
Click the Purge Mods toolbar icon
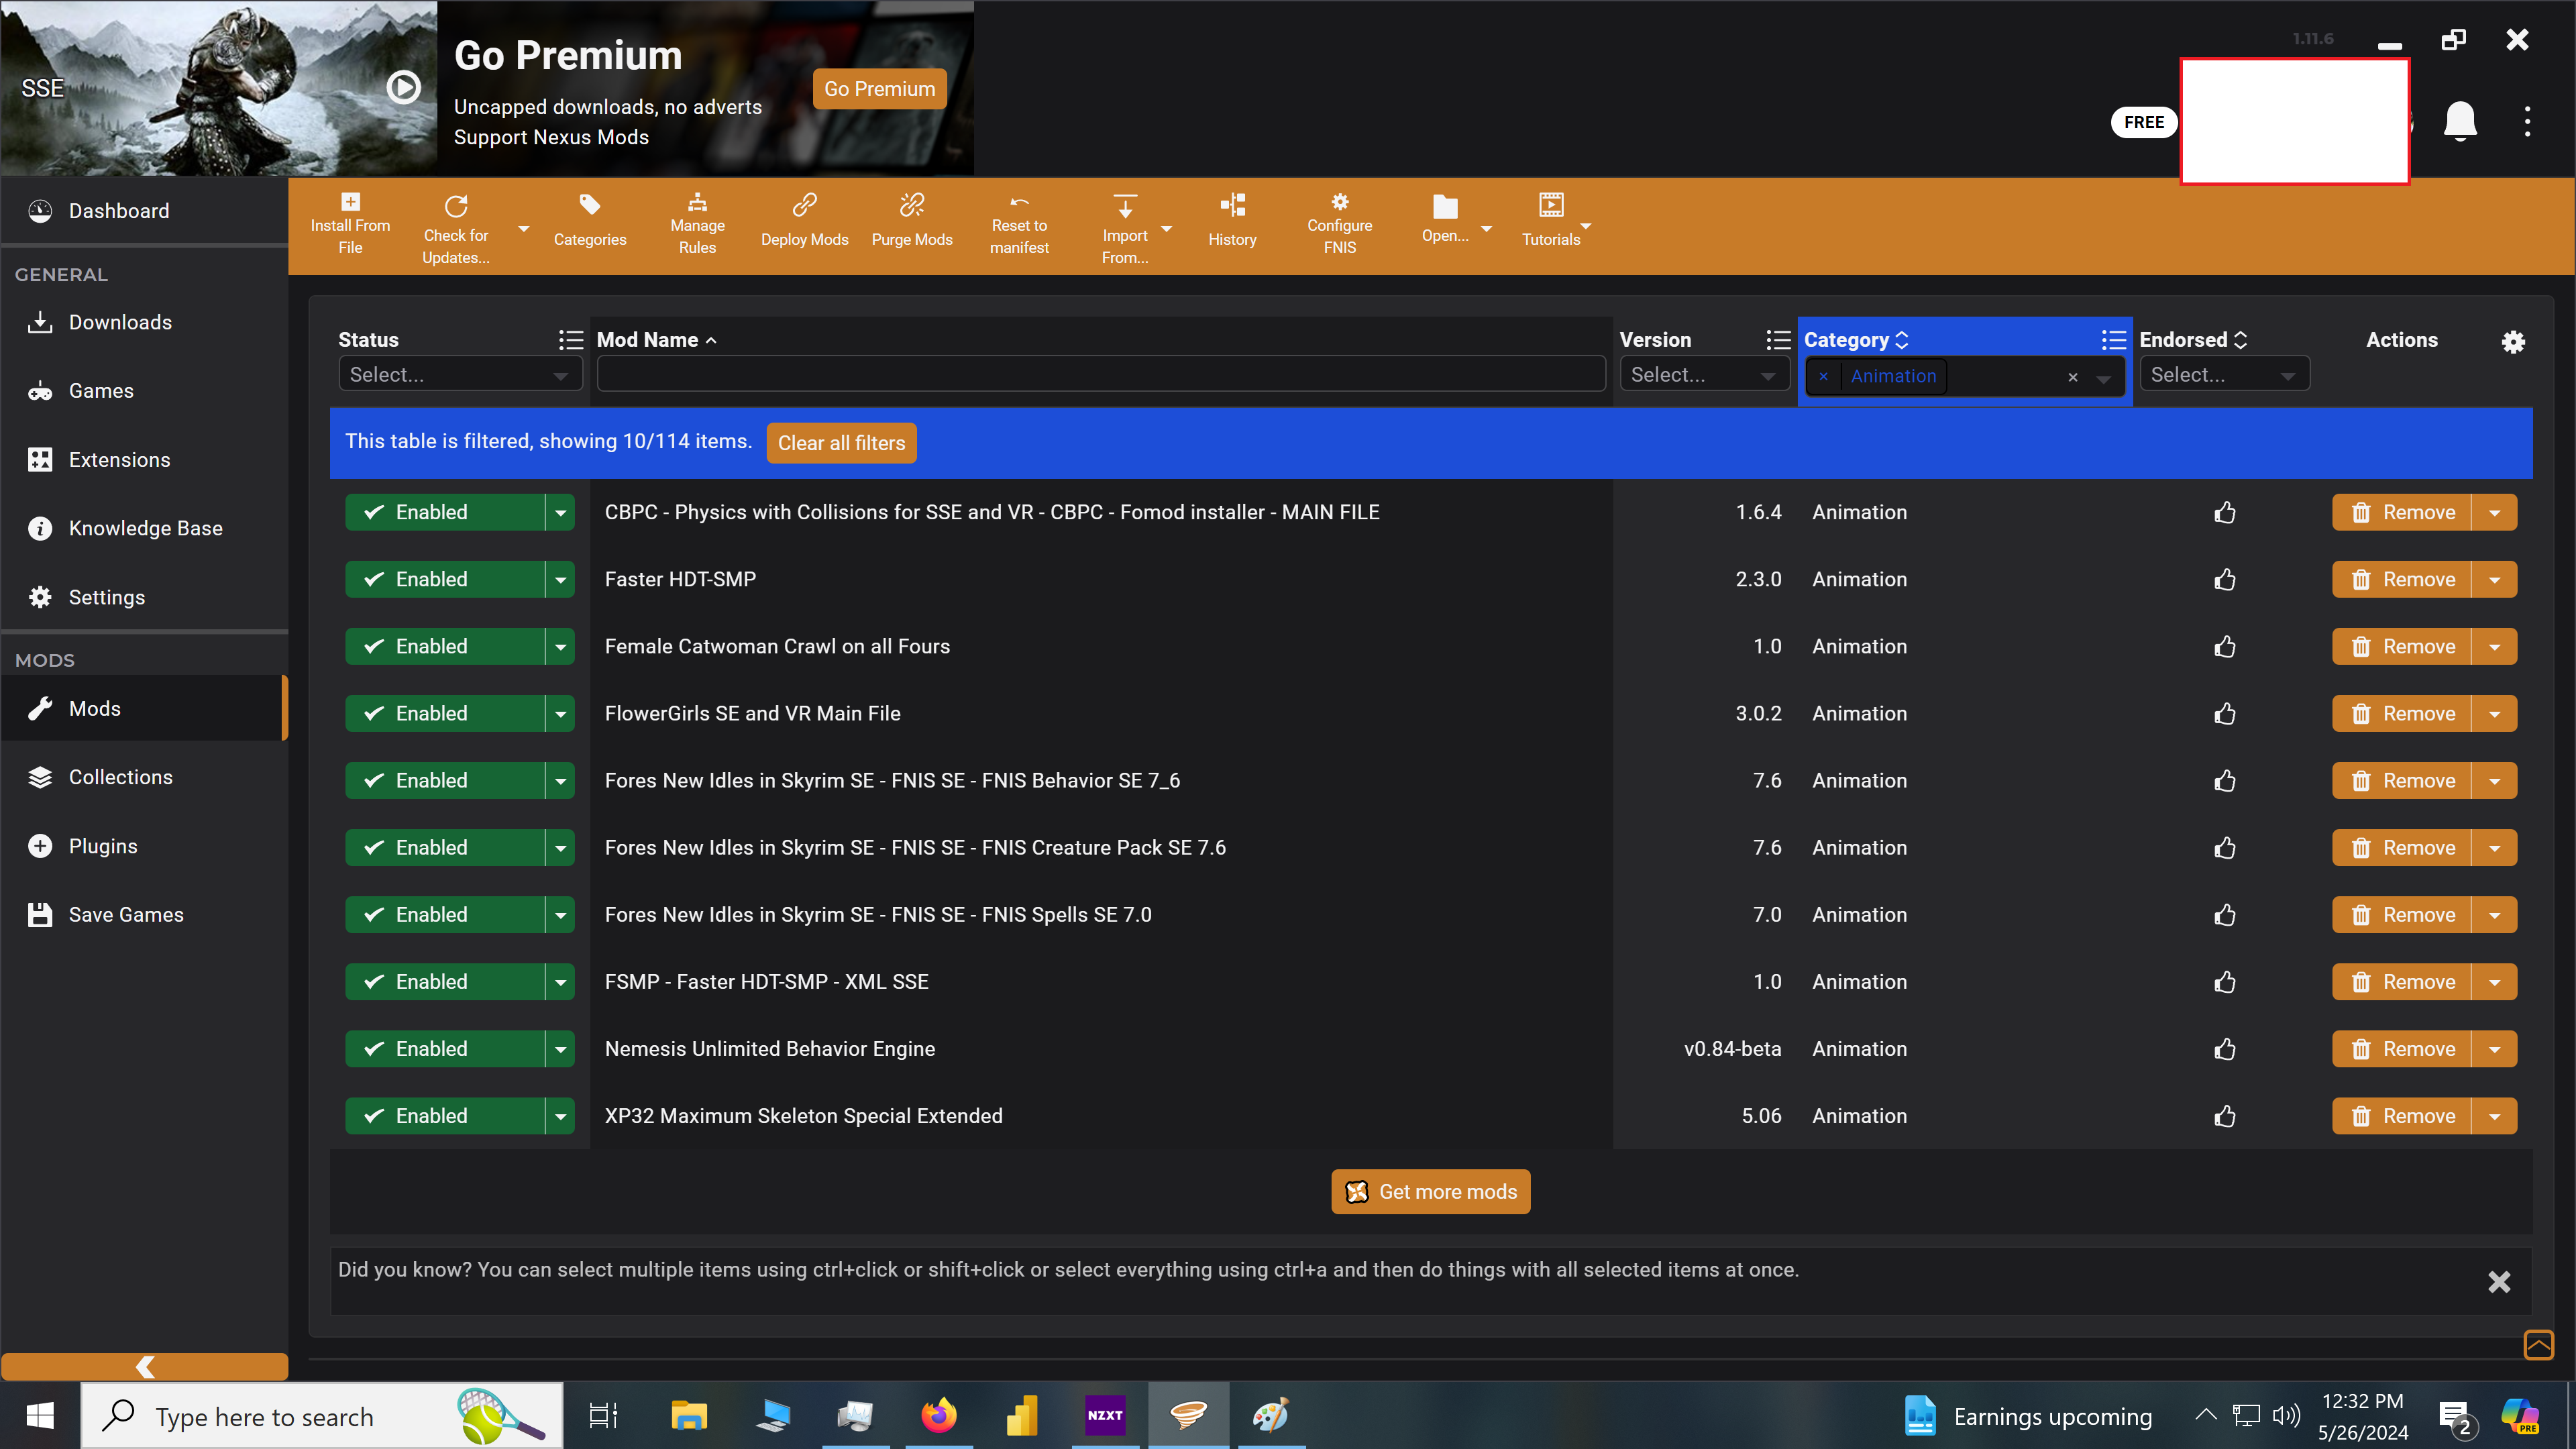(x=911, y=206)
